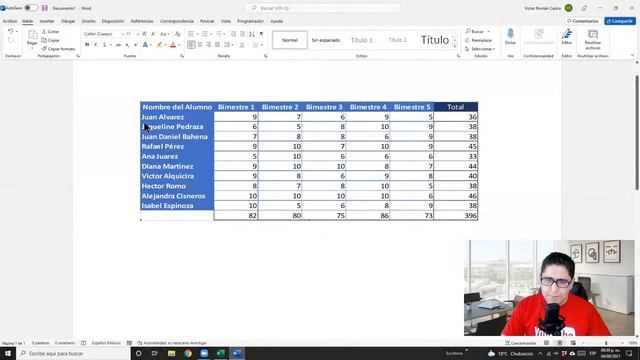Expand the bullets list dropdown
Viewport: 640px width, 360px height.
click(198, 34)
